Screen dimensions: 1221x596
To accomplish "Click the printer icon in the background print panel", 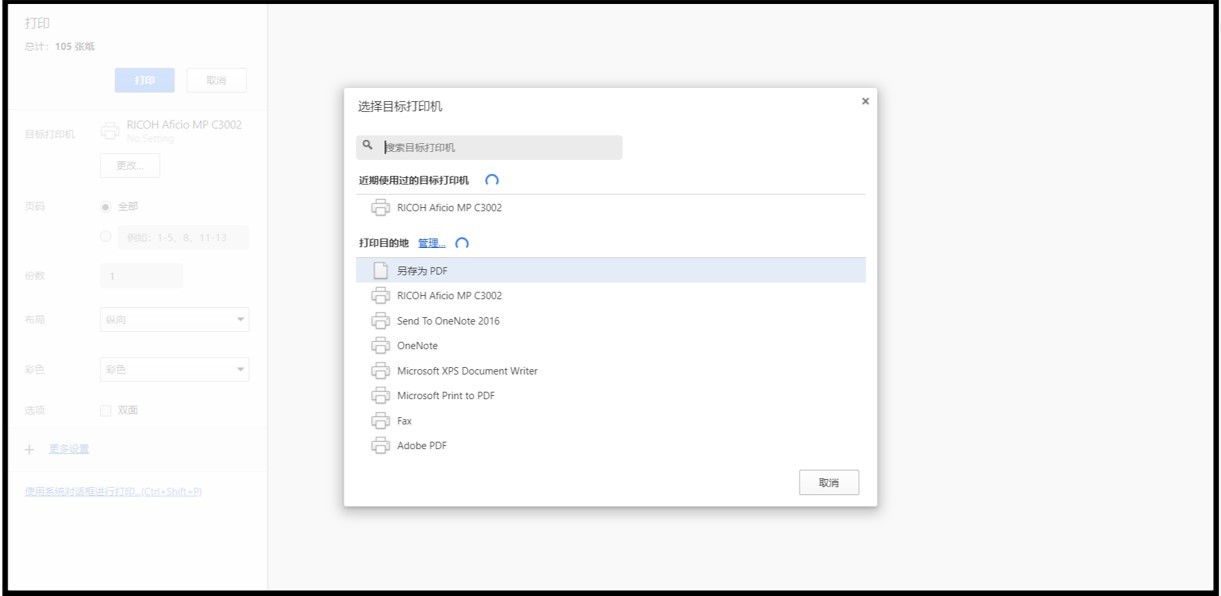I will pyautogui.click(x=110, y=131).
